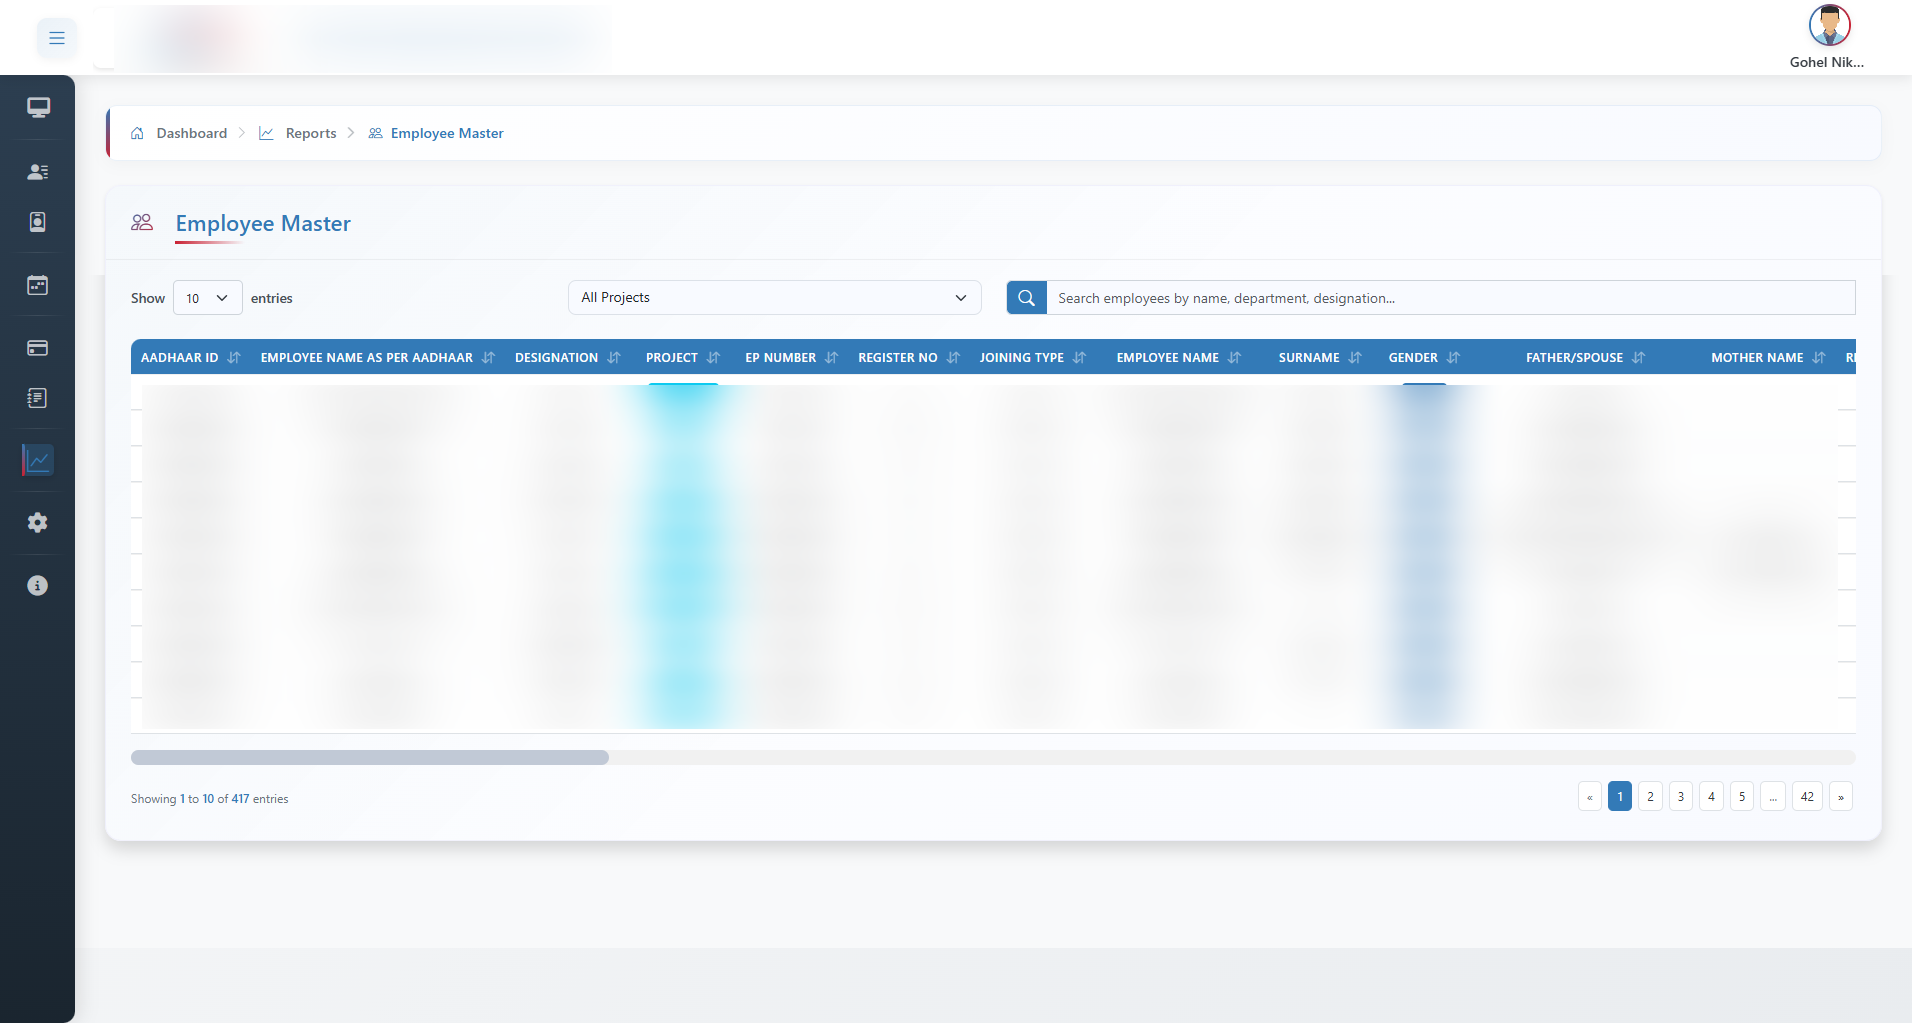The image size is (1912, 1023).
Task: Open the Show entries dropdown set to 10
Action: coord(206,297)
